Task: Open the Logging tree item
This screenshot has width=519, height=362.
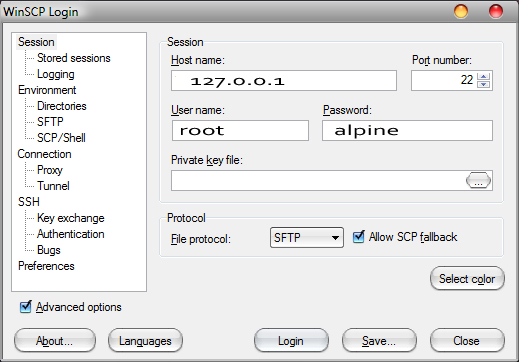Action: 56,74
